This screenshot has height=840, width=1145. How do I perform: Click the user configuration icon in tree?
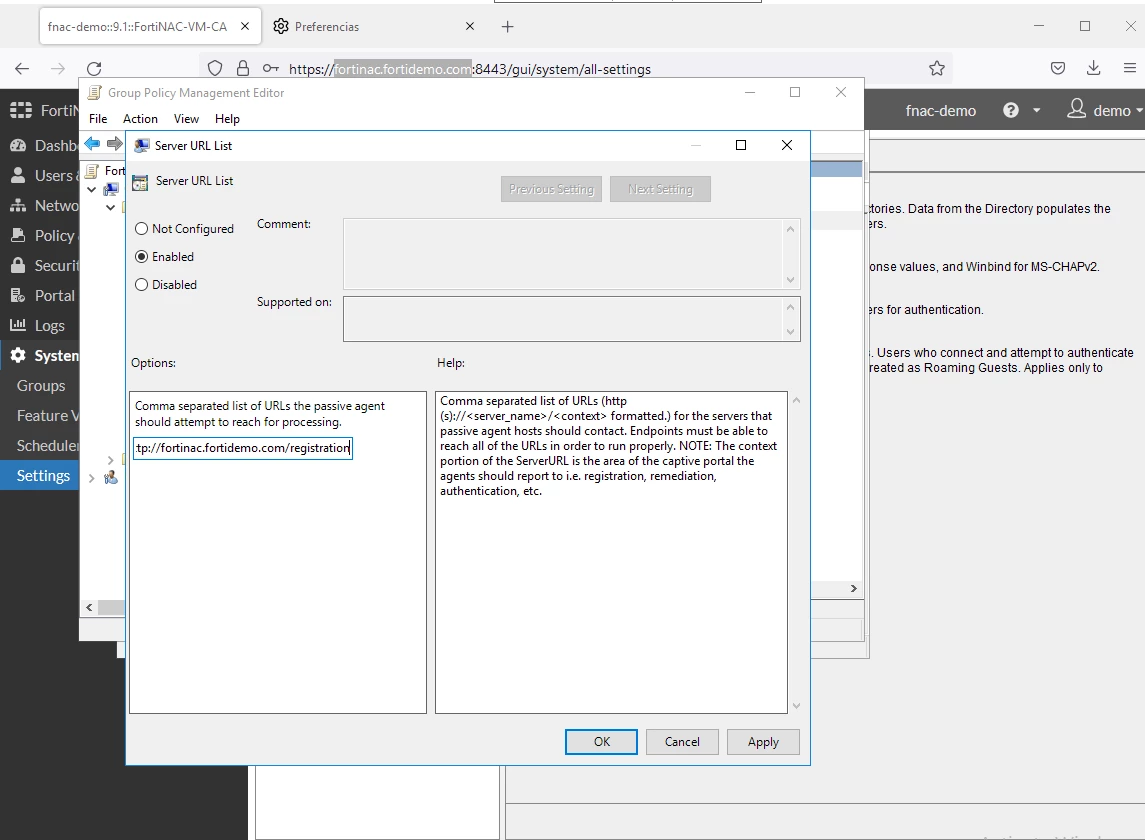pyautogui.click(x=111, y=478)
